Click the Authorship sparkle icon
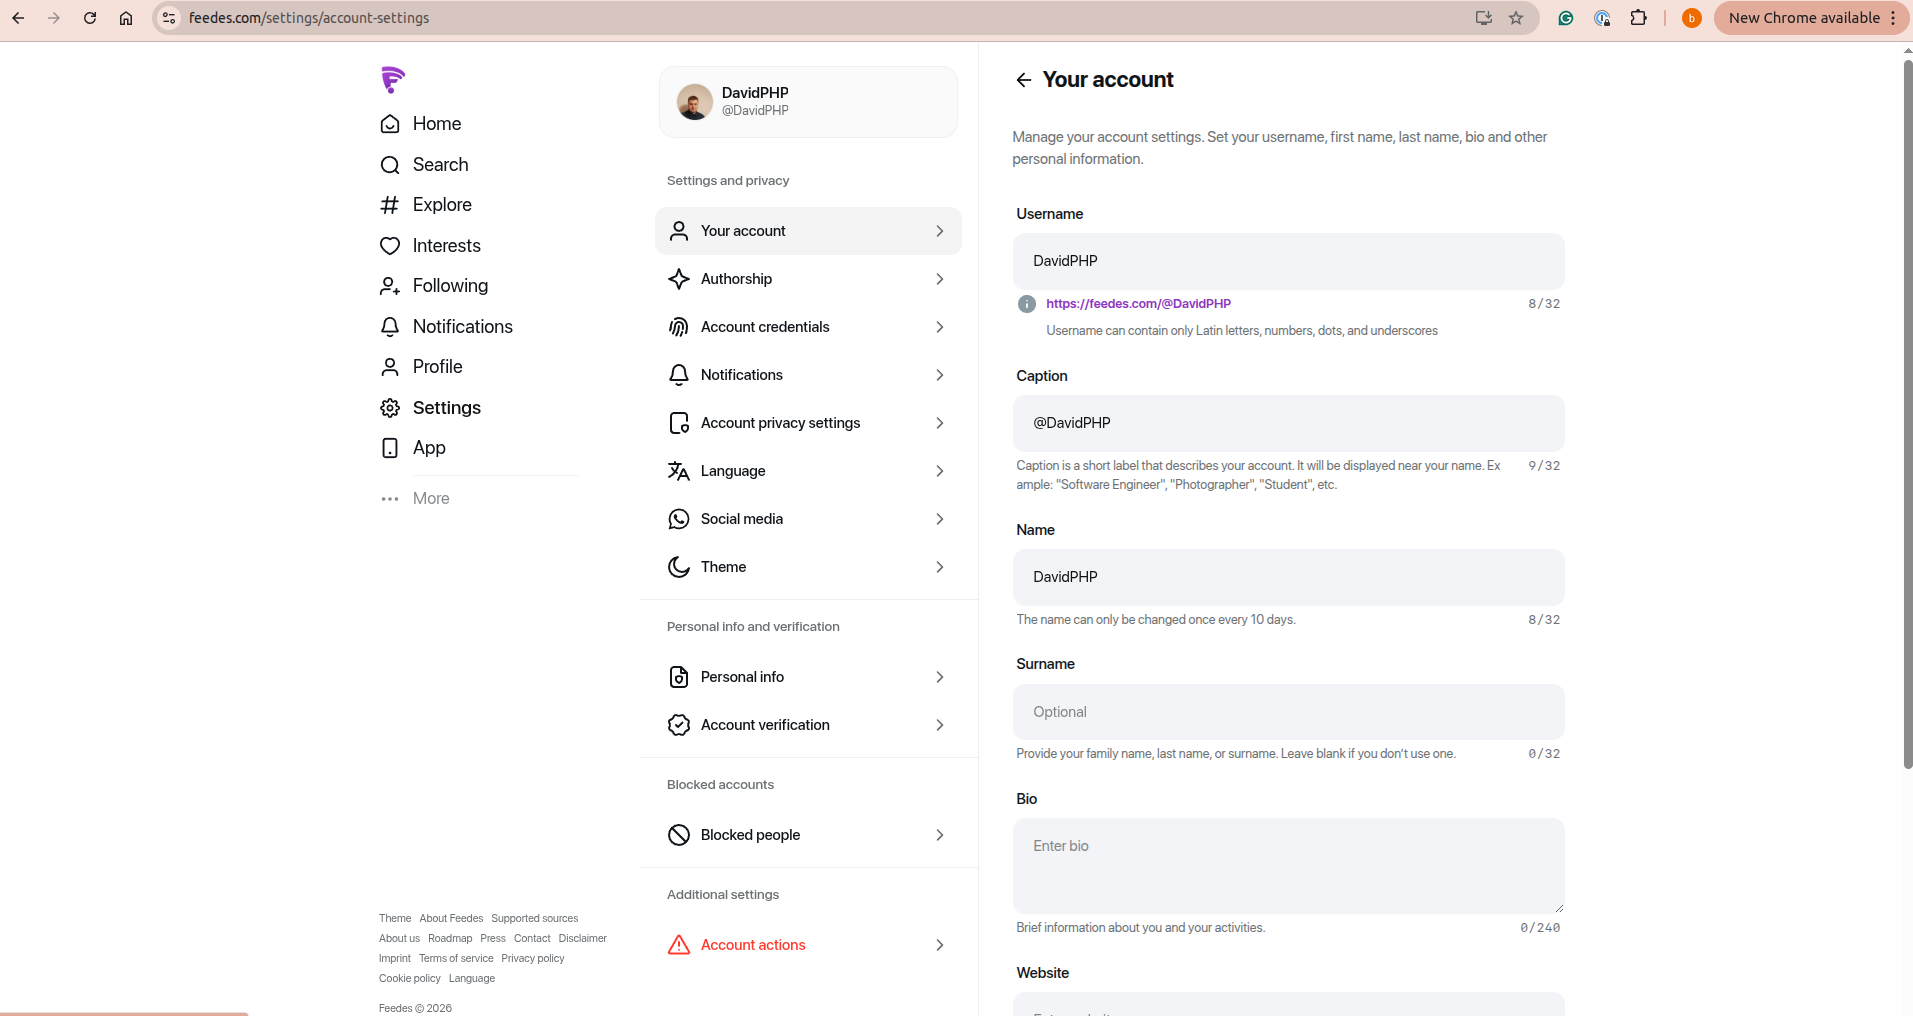This screenshot has width=1913, height=1016. (679, 279)
